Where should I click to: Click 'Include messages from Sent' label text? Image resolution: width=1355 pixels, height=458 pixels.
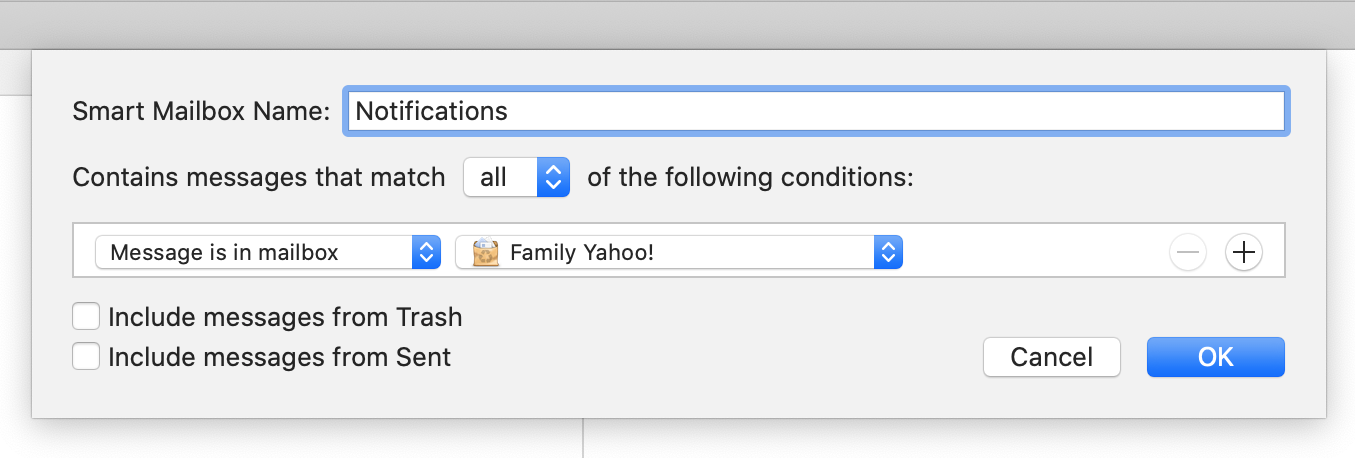(280, 357)
